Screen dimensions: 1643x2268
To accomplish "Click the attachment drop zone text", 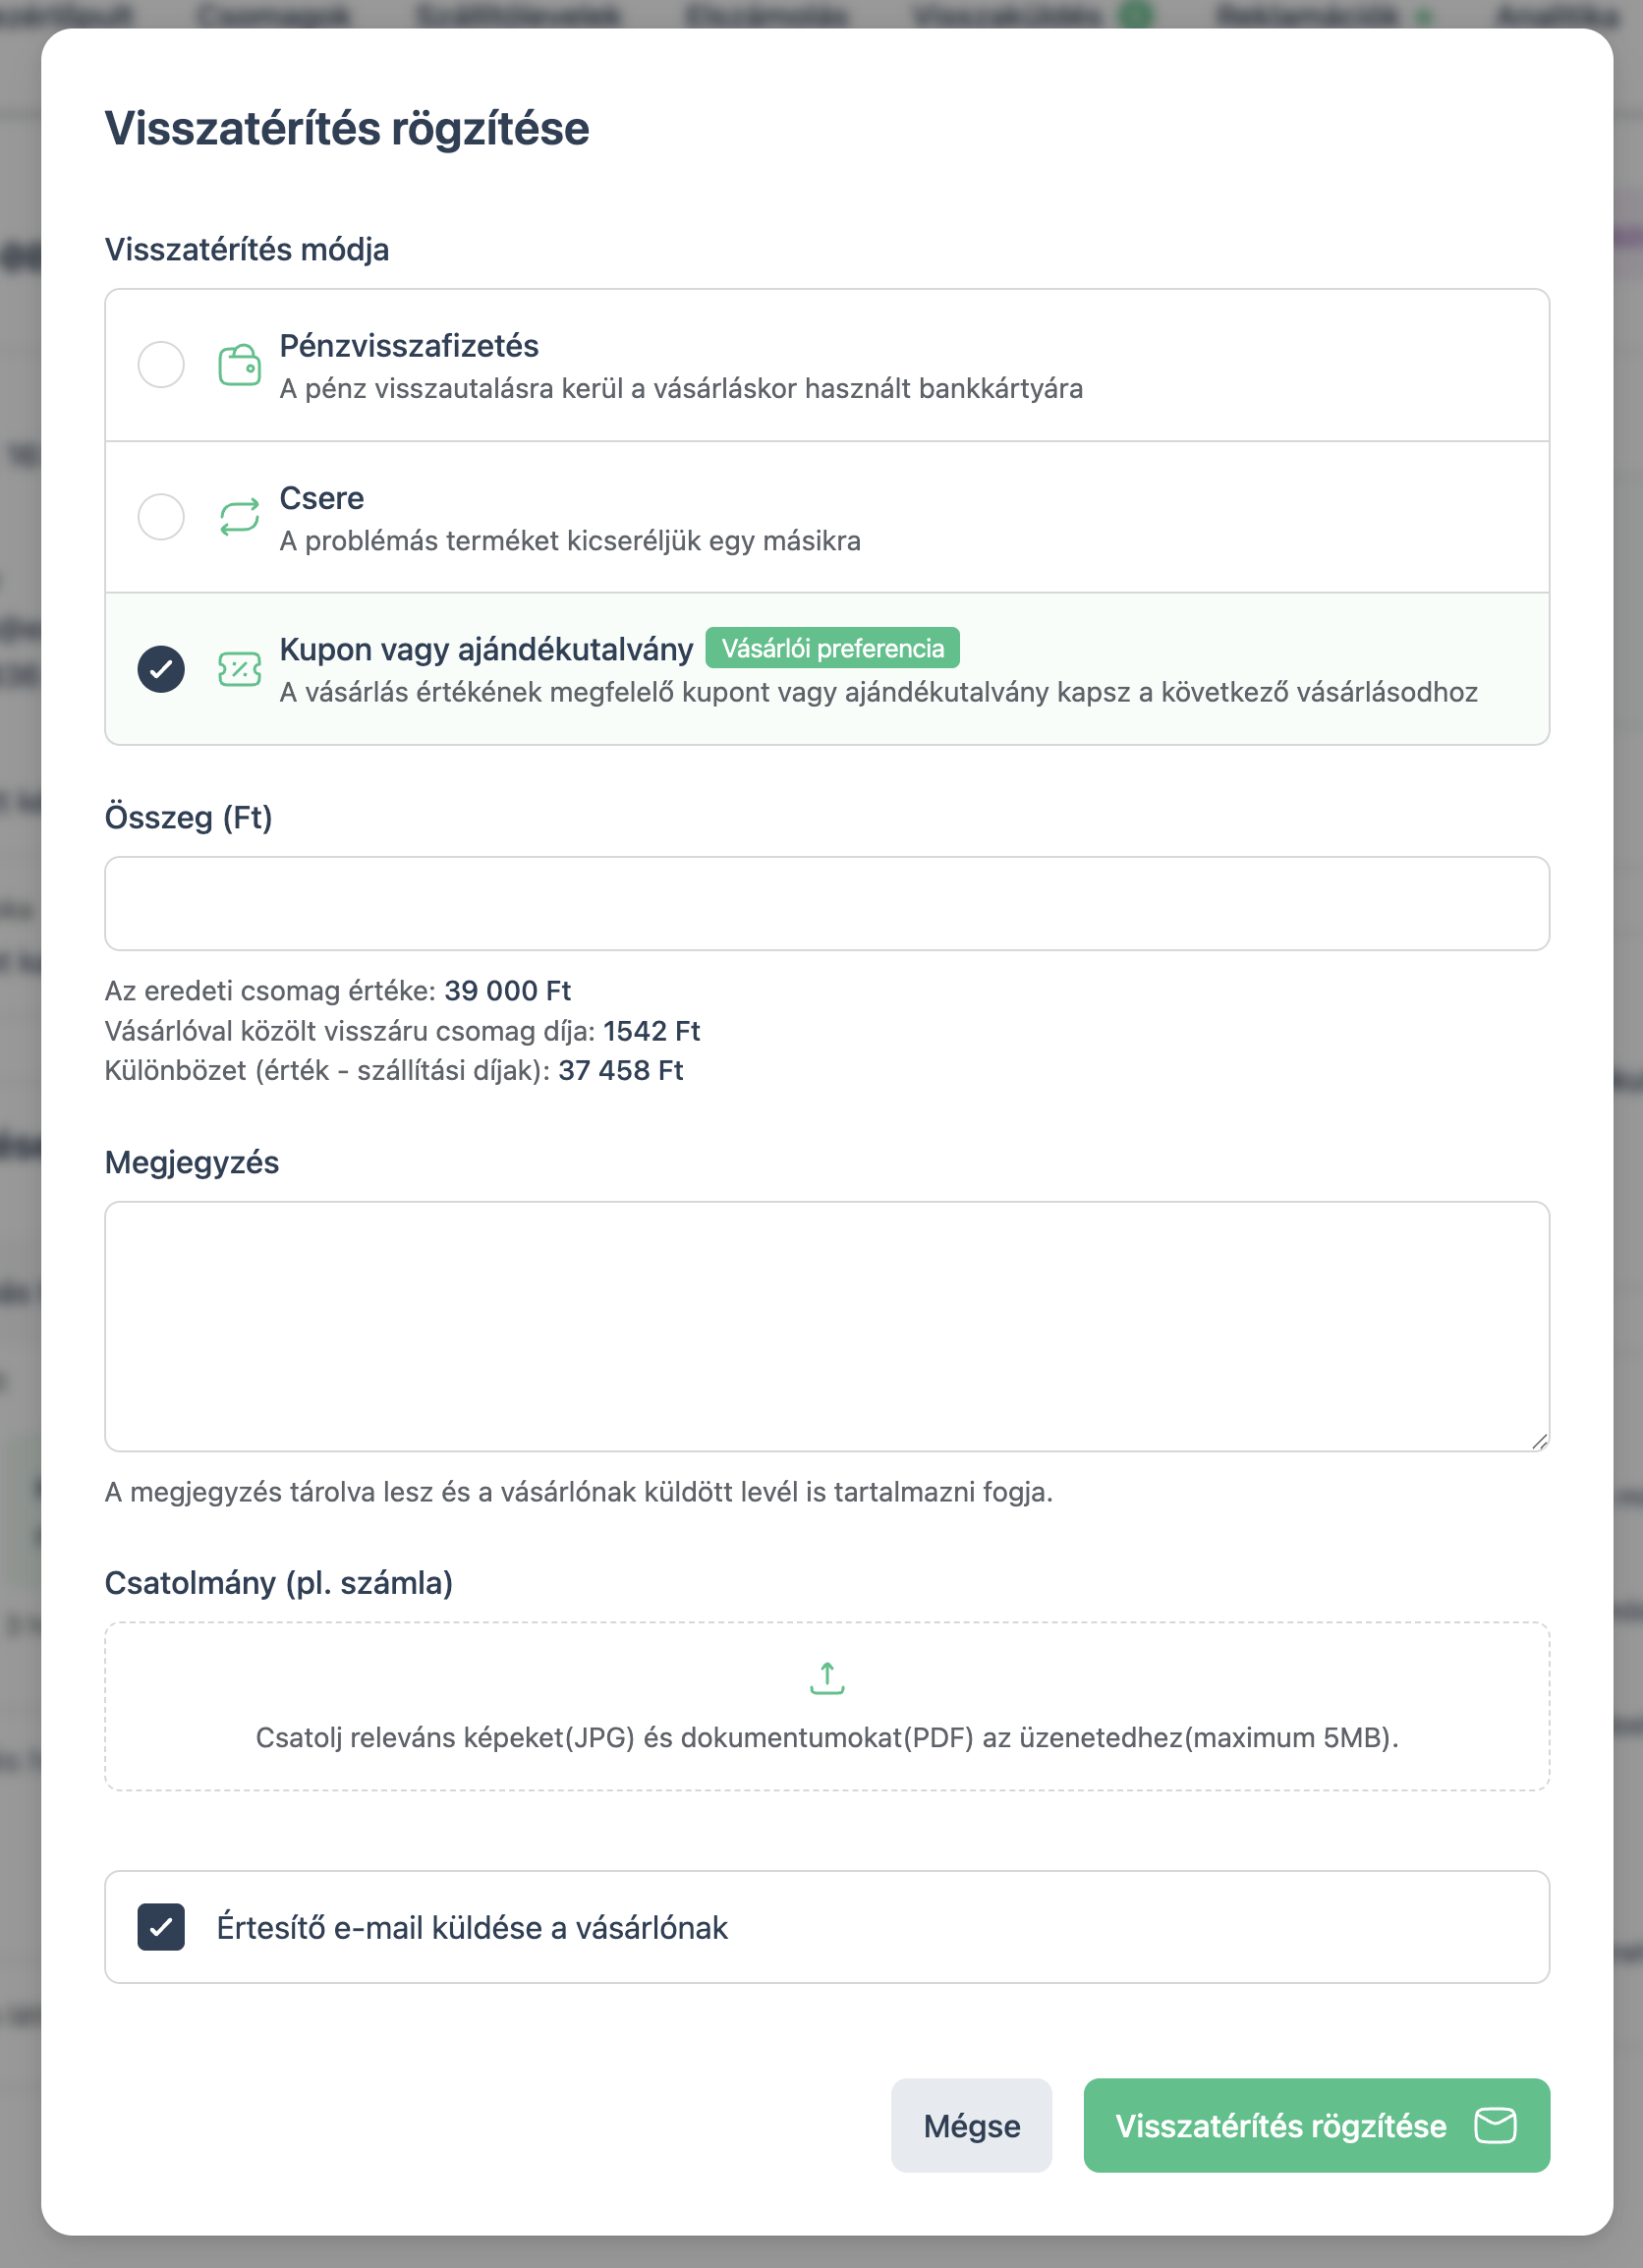I will click(827, 1737).
